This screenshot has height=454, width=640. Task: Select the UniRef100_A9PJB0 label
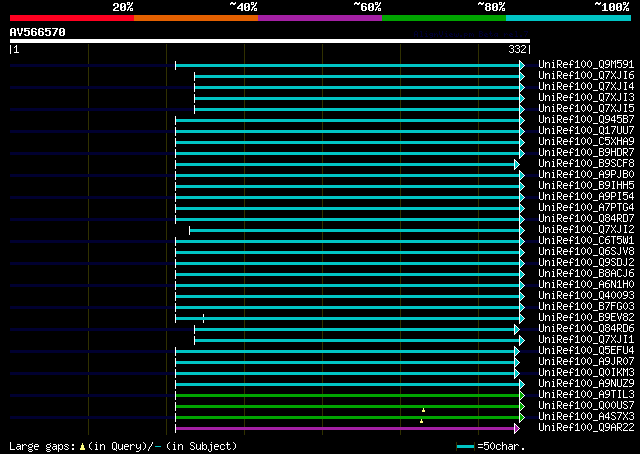pyautogui.click(x=586, y=174)
